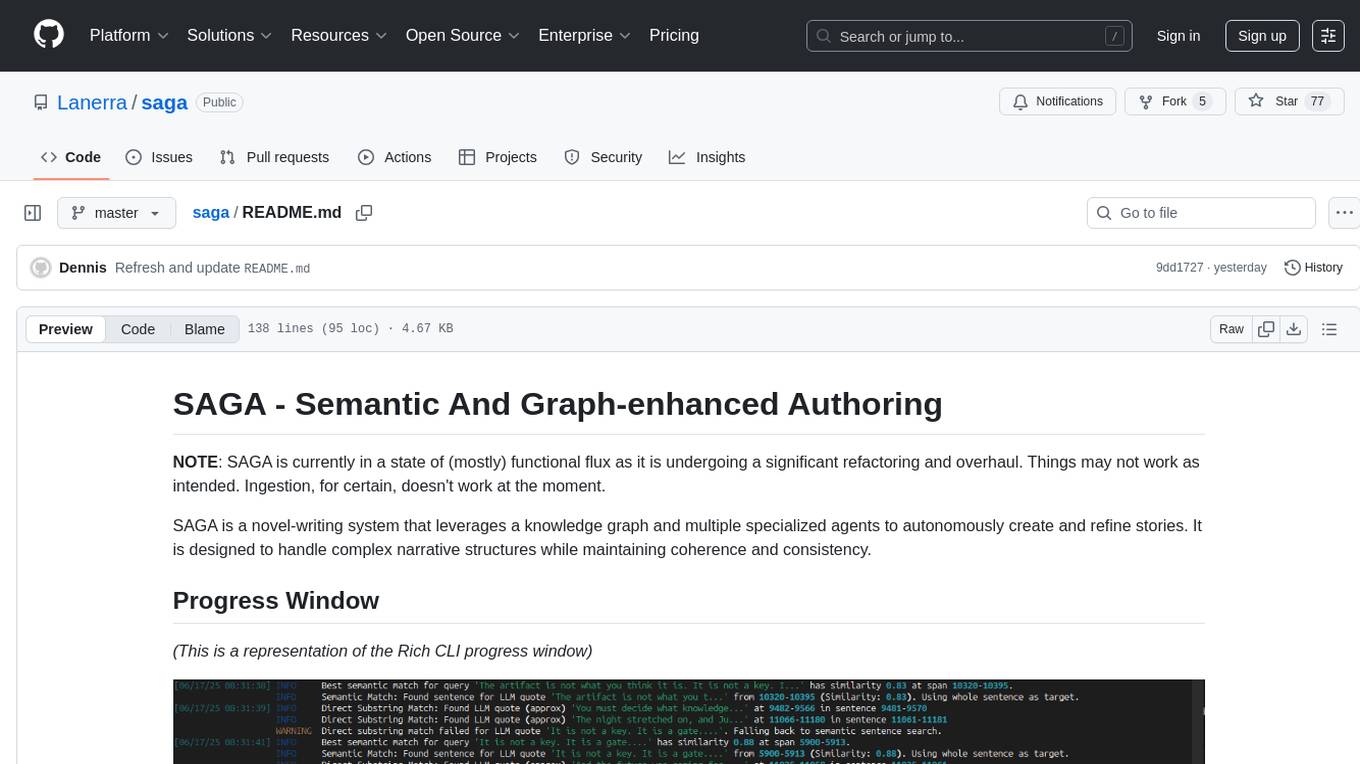Open the saga repository link

[164, 102]
